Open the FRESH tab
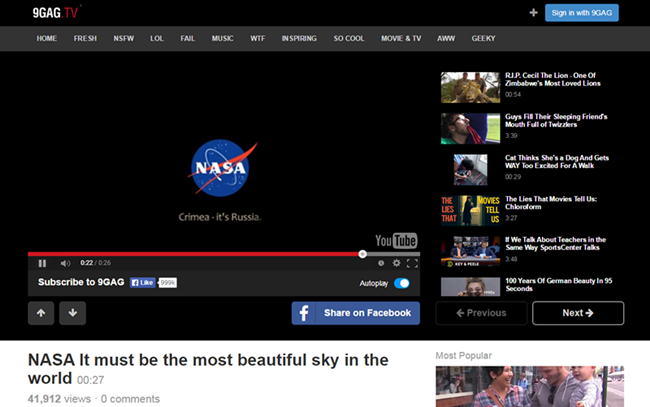This screenshot has height=407, width=650. pos(85,38)
